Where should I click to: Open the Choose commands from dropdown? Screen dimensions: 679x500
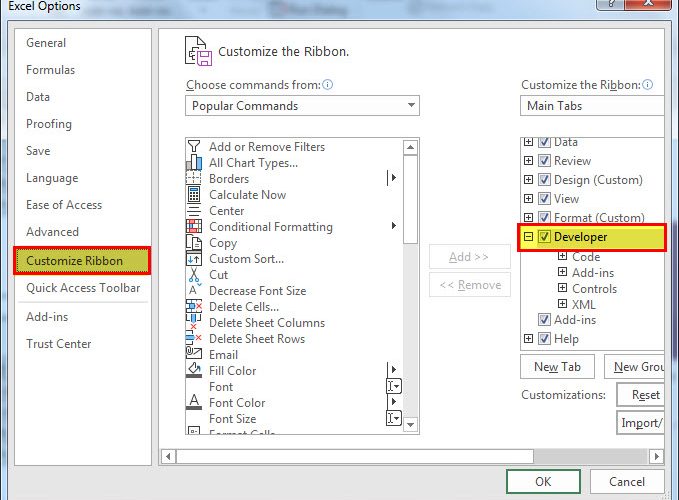click(302, 106)
